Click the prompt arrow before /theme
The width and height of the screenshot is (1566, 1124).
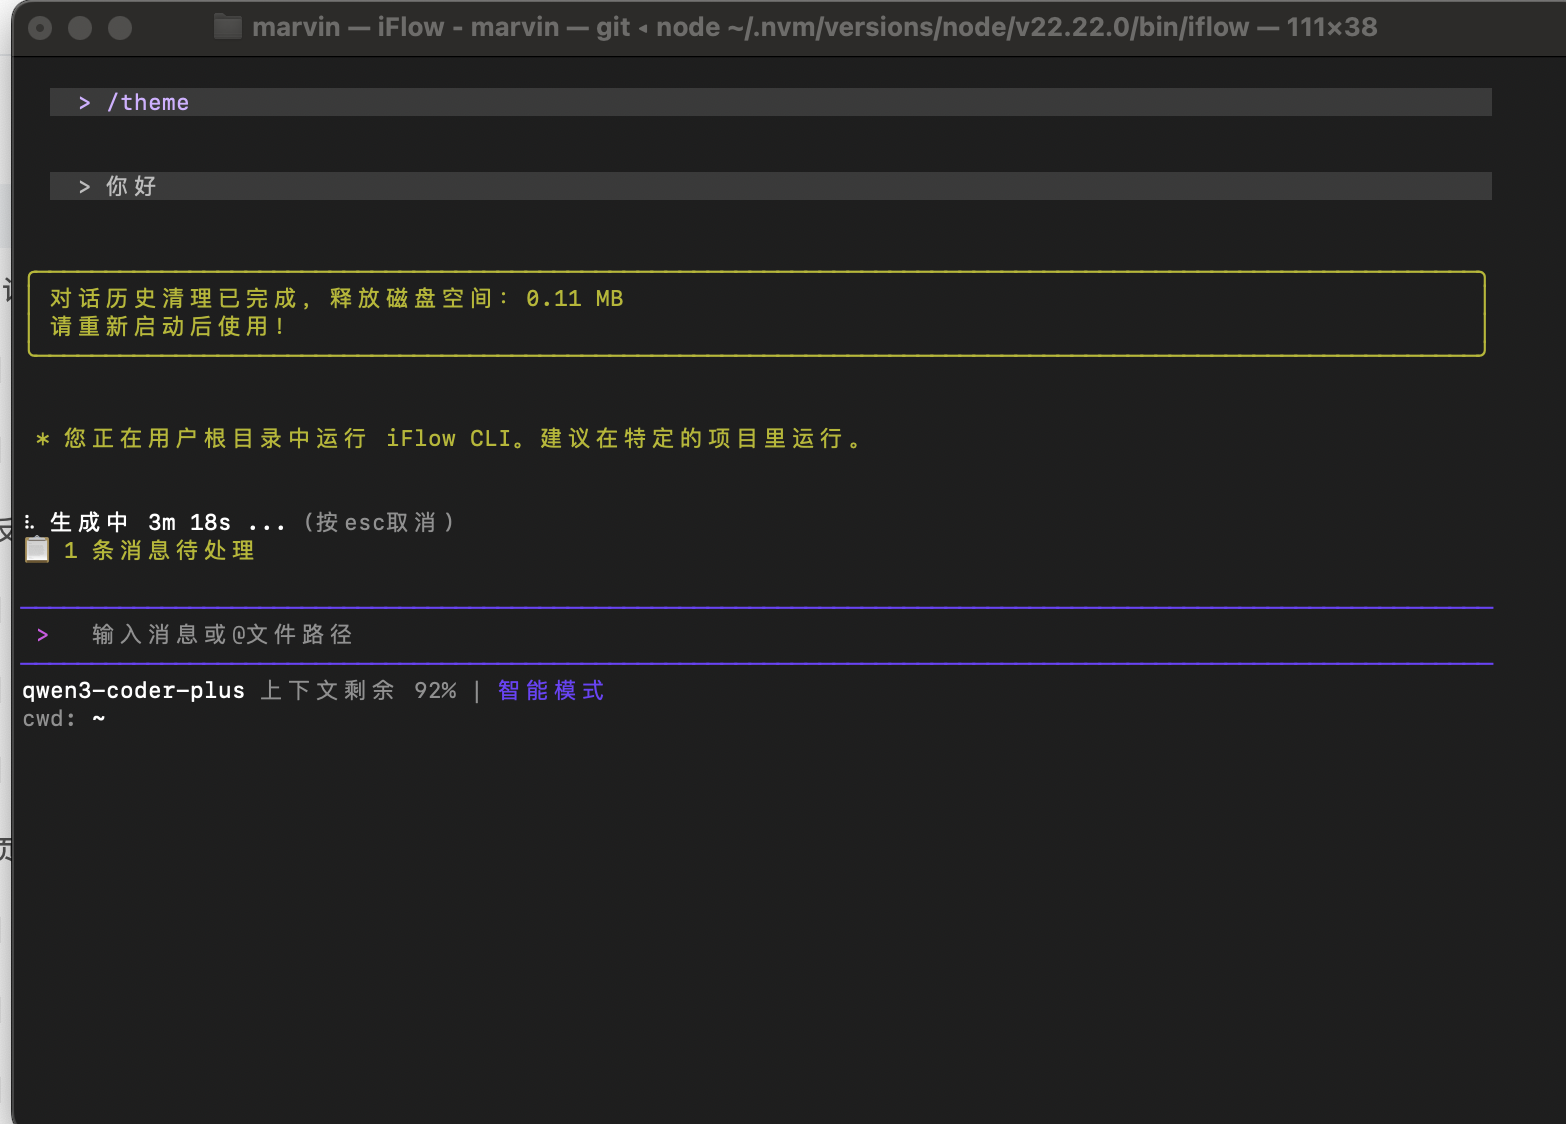85,102
